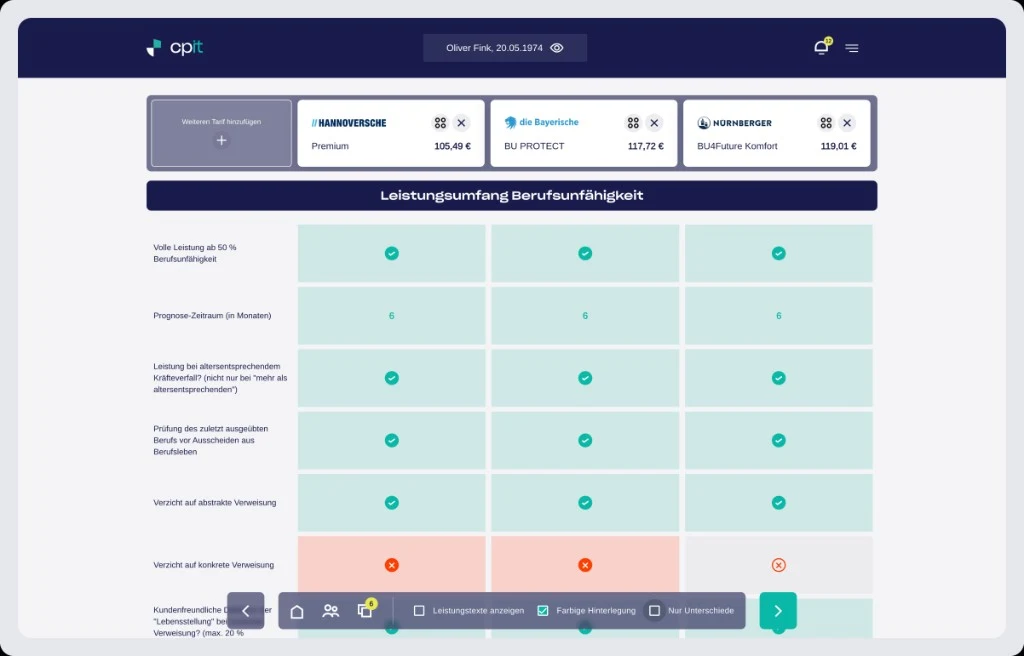
Task: Select row label Prognose-Zeitraum (in Monaten)
Action: 212,316
